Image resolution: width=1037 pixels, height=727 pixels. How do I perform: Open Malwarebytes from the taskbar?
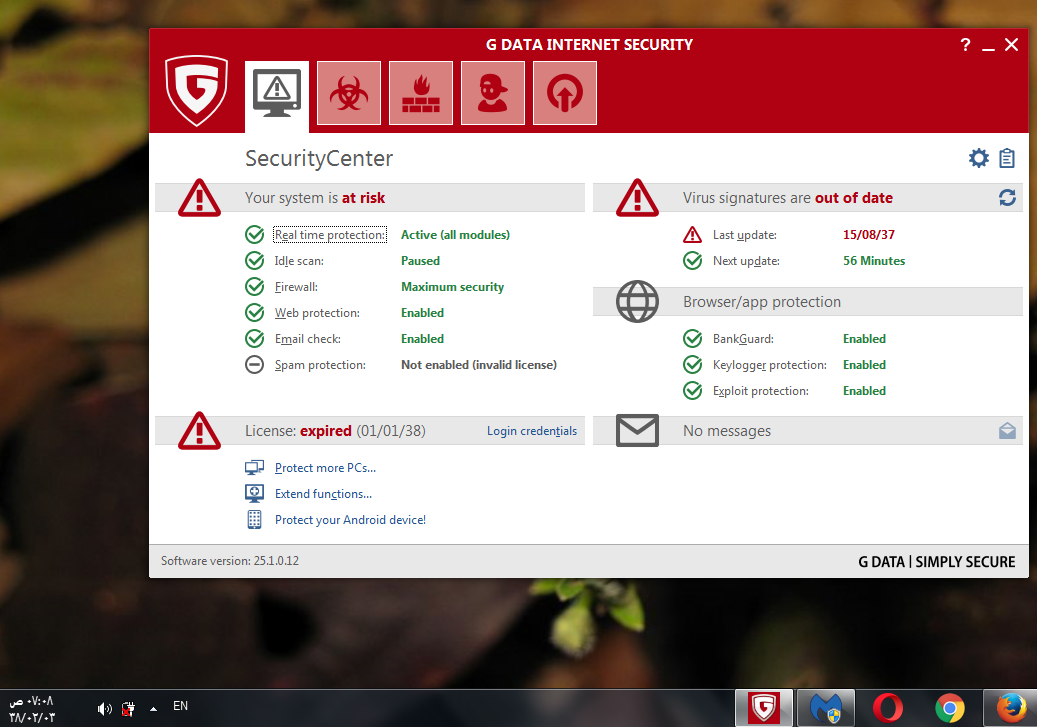click(x=826, y=708)
